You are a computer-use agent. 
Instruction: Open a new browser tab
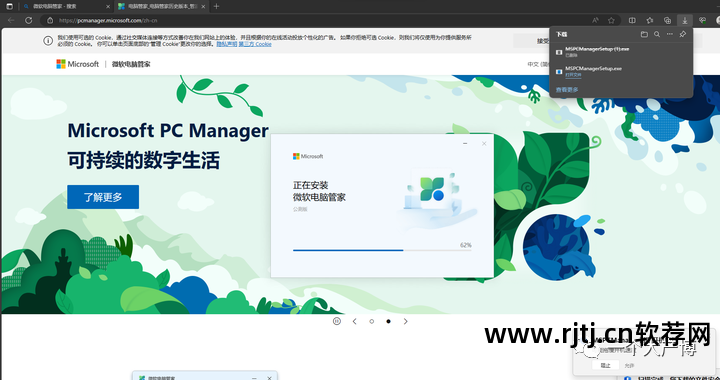pos(217,6)
